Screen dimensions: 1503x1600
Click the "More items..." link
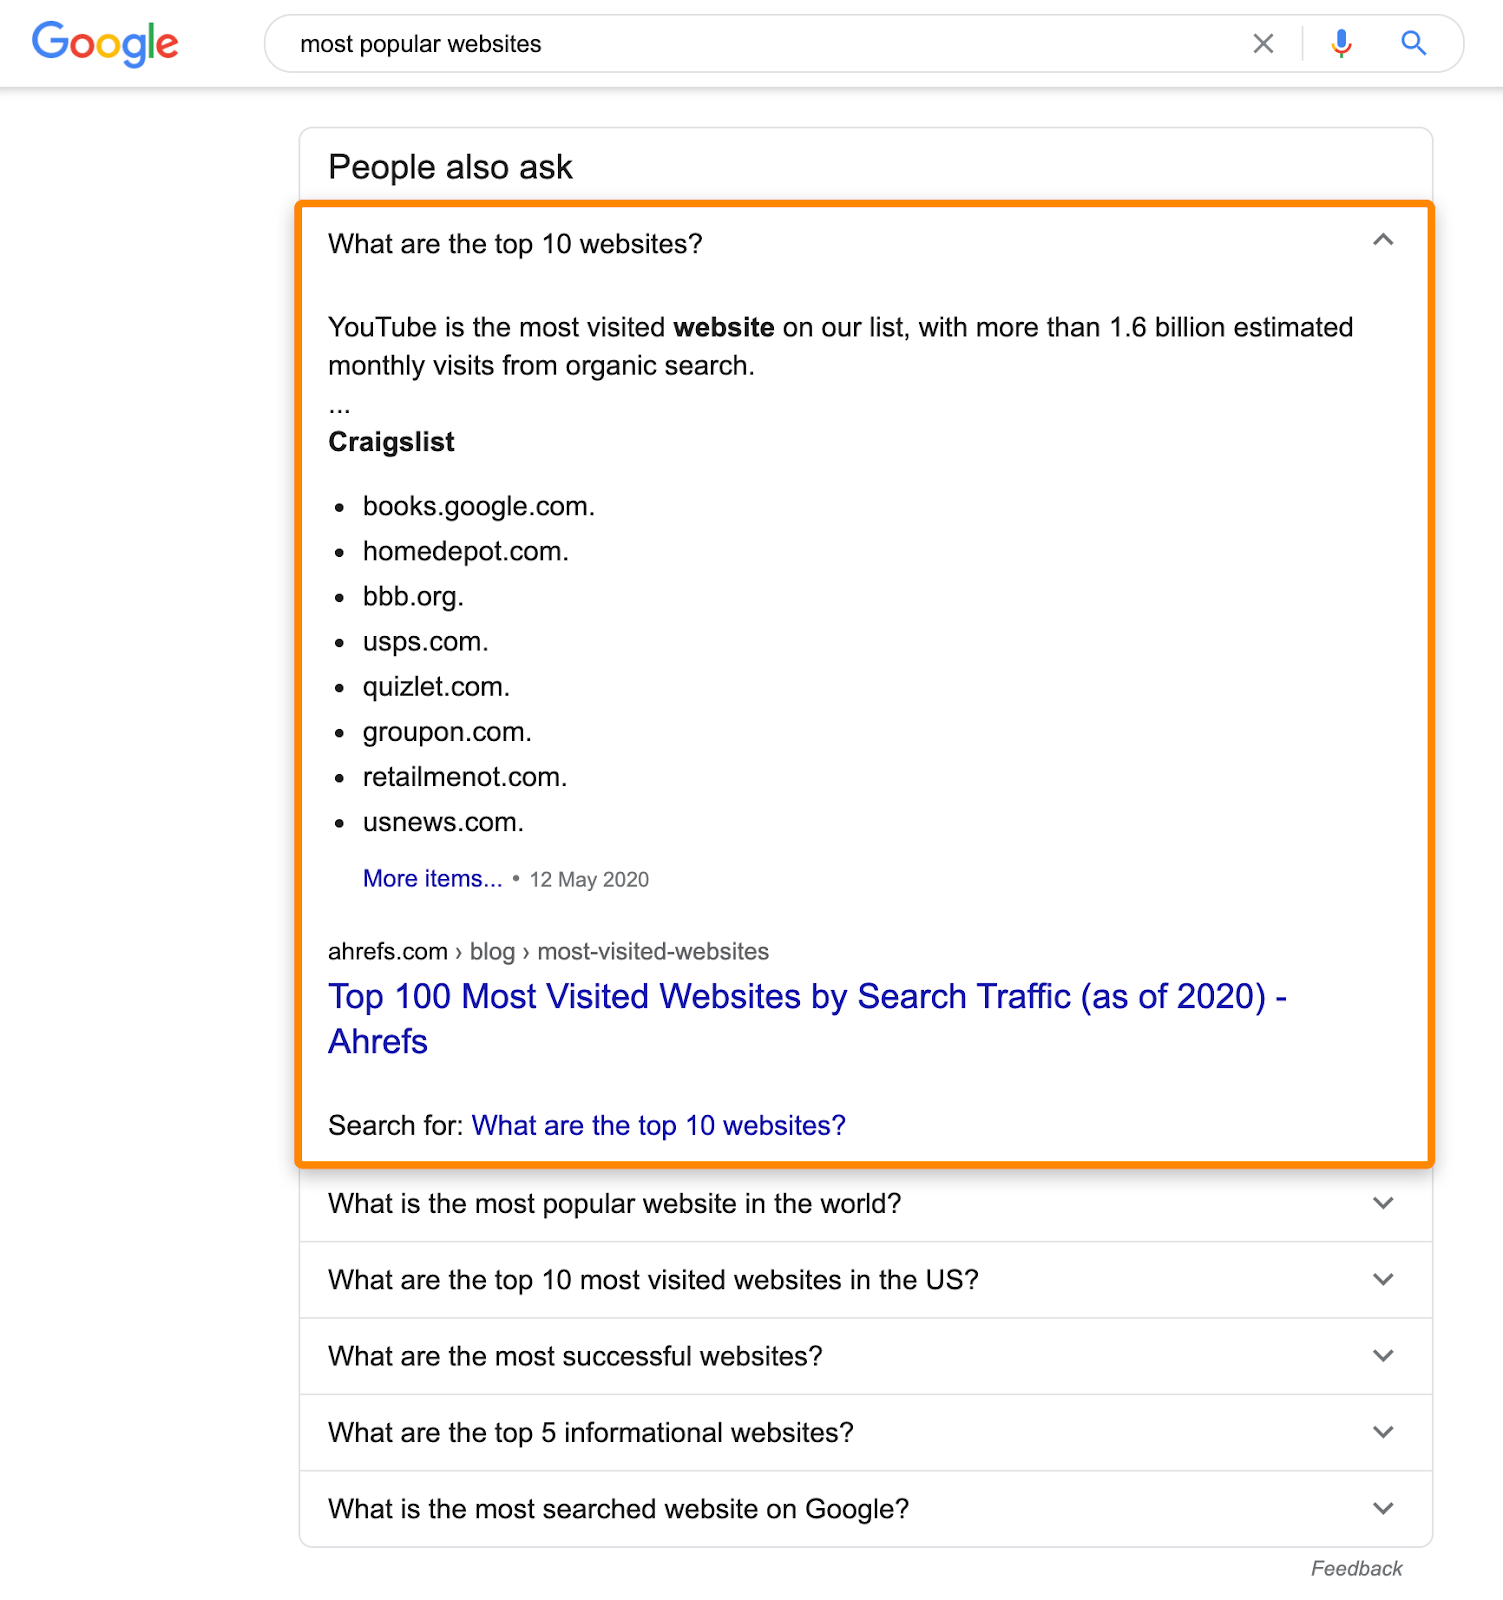432,878
